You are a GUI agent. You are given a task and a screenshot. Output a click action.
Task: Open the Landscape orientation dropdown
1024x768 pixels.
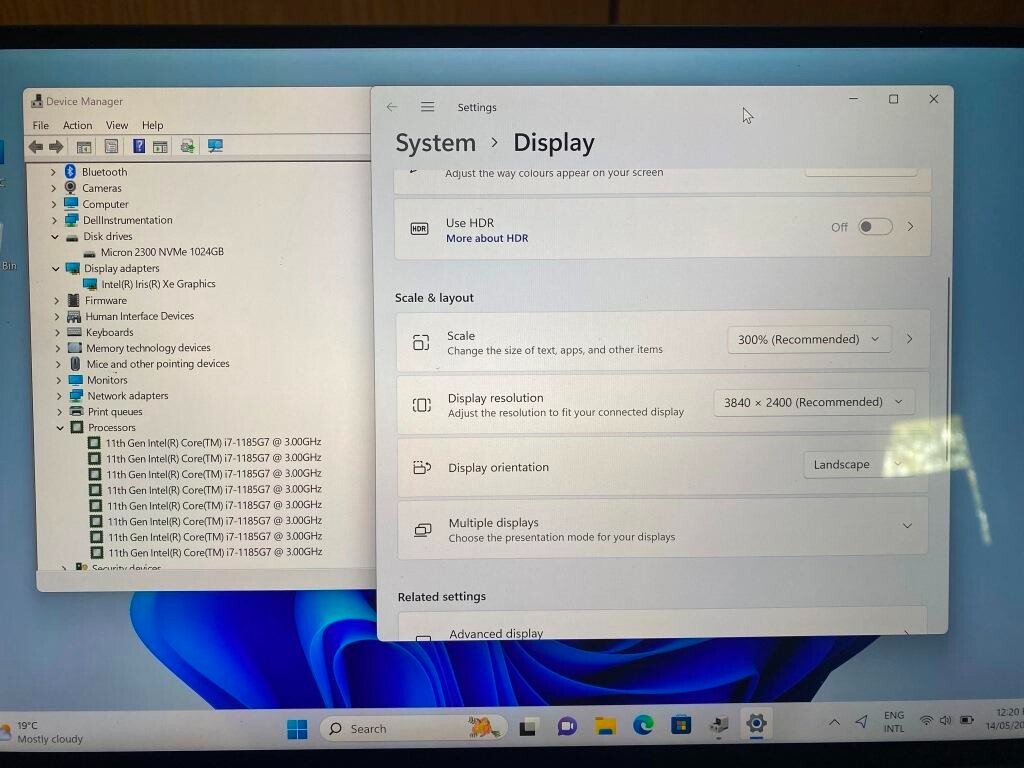[857, 464]
